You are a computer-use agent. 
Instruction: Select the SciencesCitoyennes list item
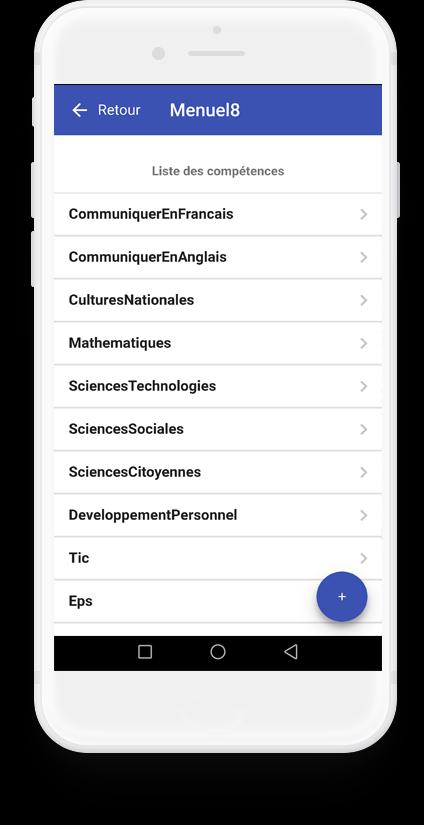coord(218,472)
